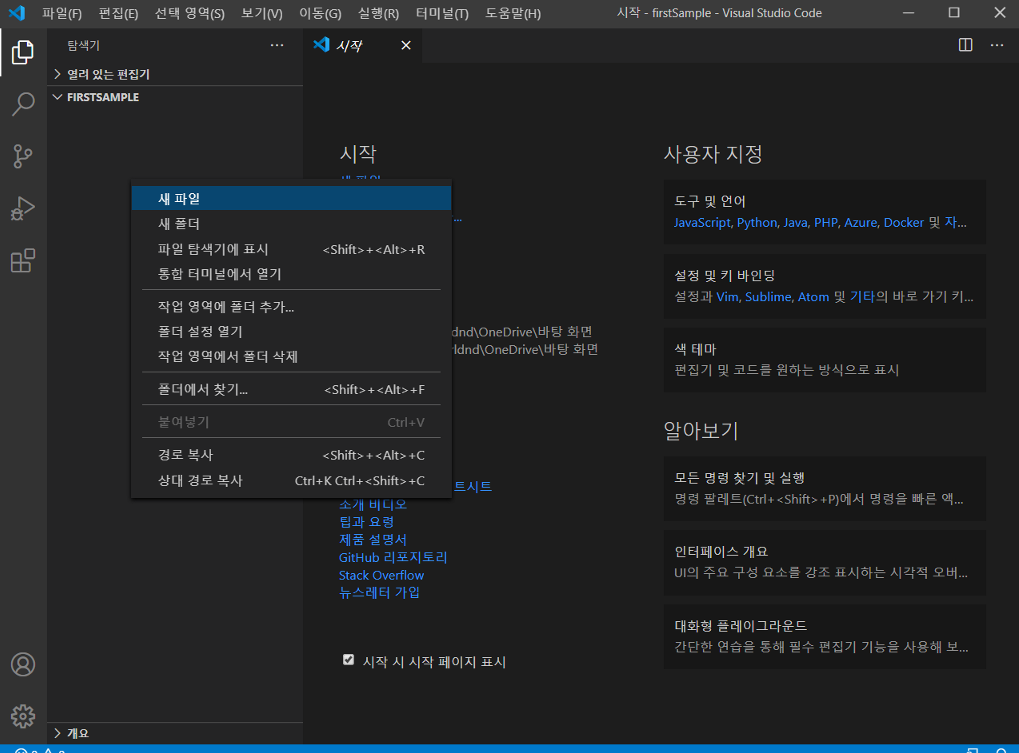The width and height of the screenshot is (1019, 753).
Task: Close the 시작 tab
Action: click(406, 45)
